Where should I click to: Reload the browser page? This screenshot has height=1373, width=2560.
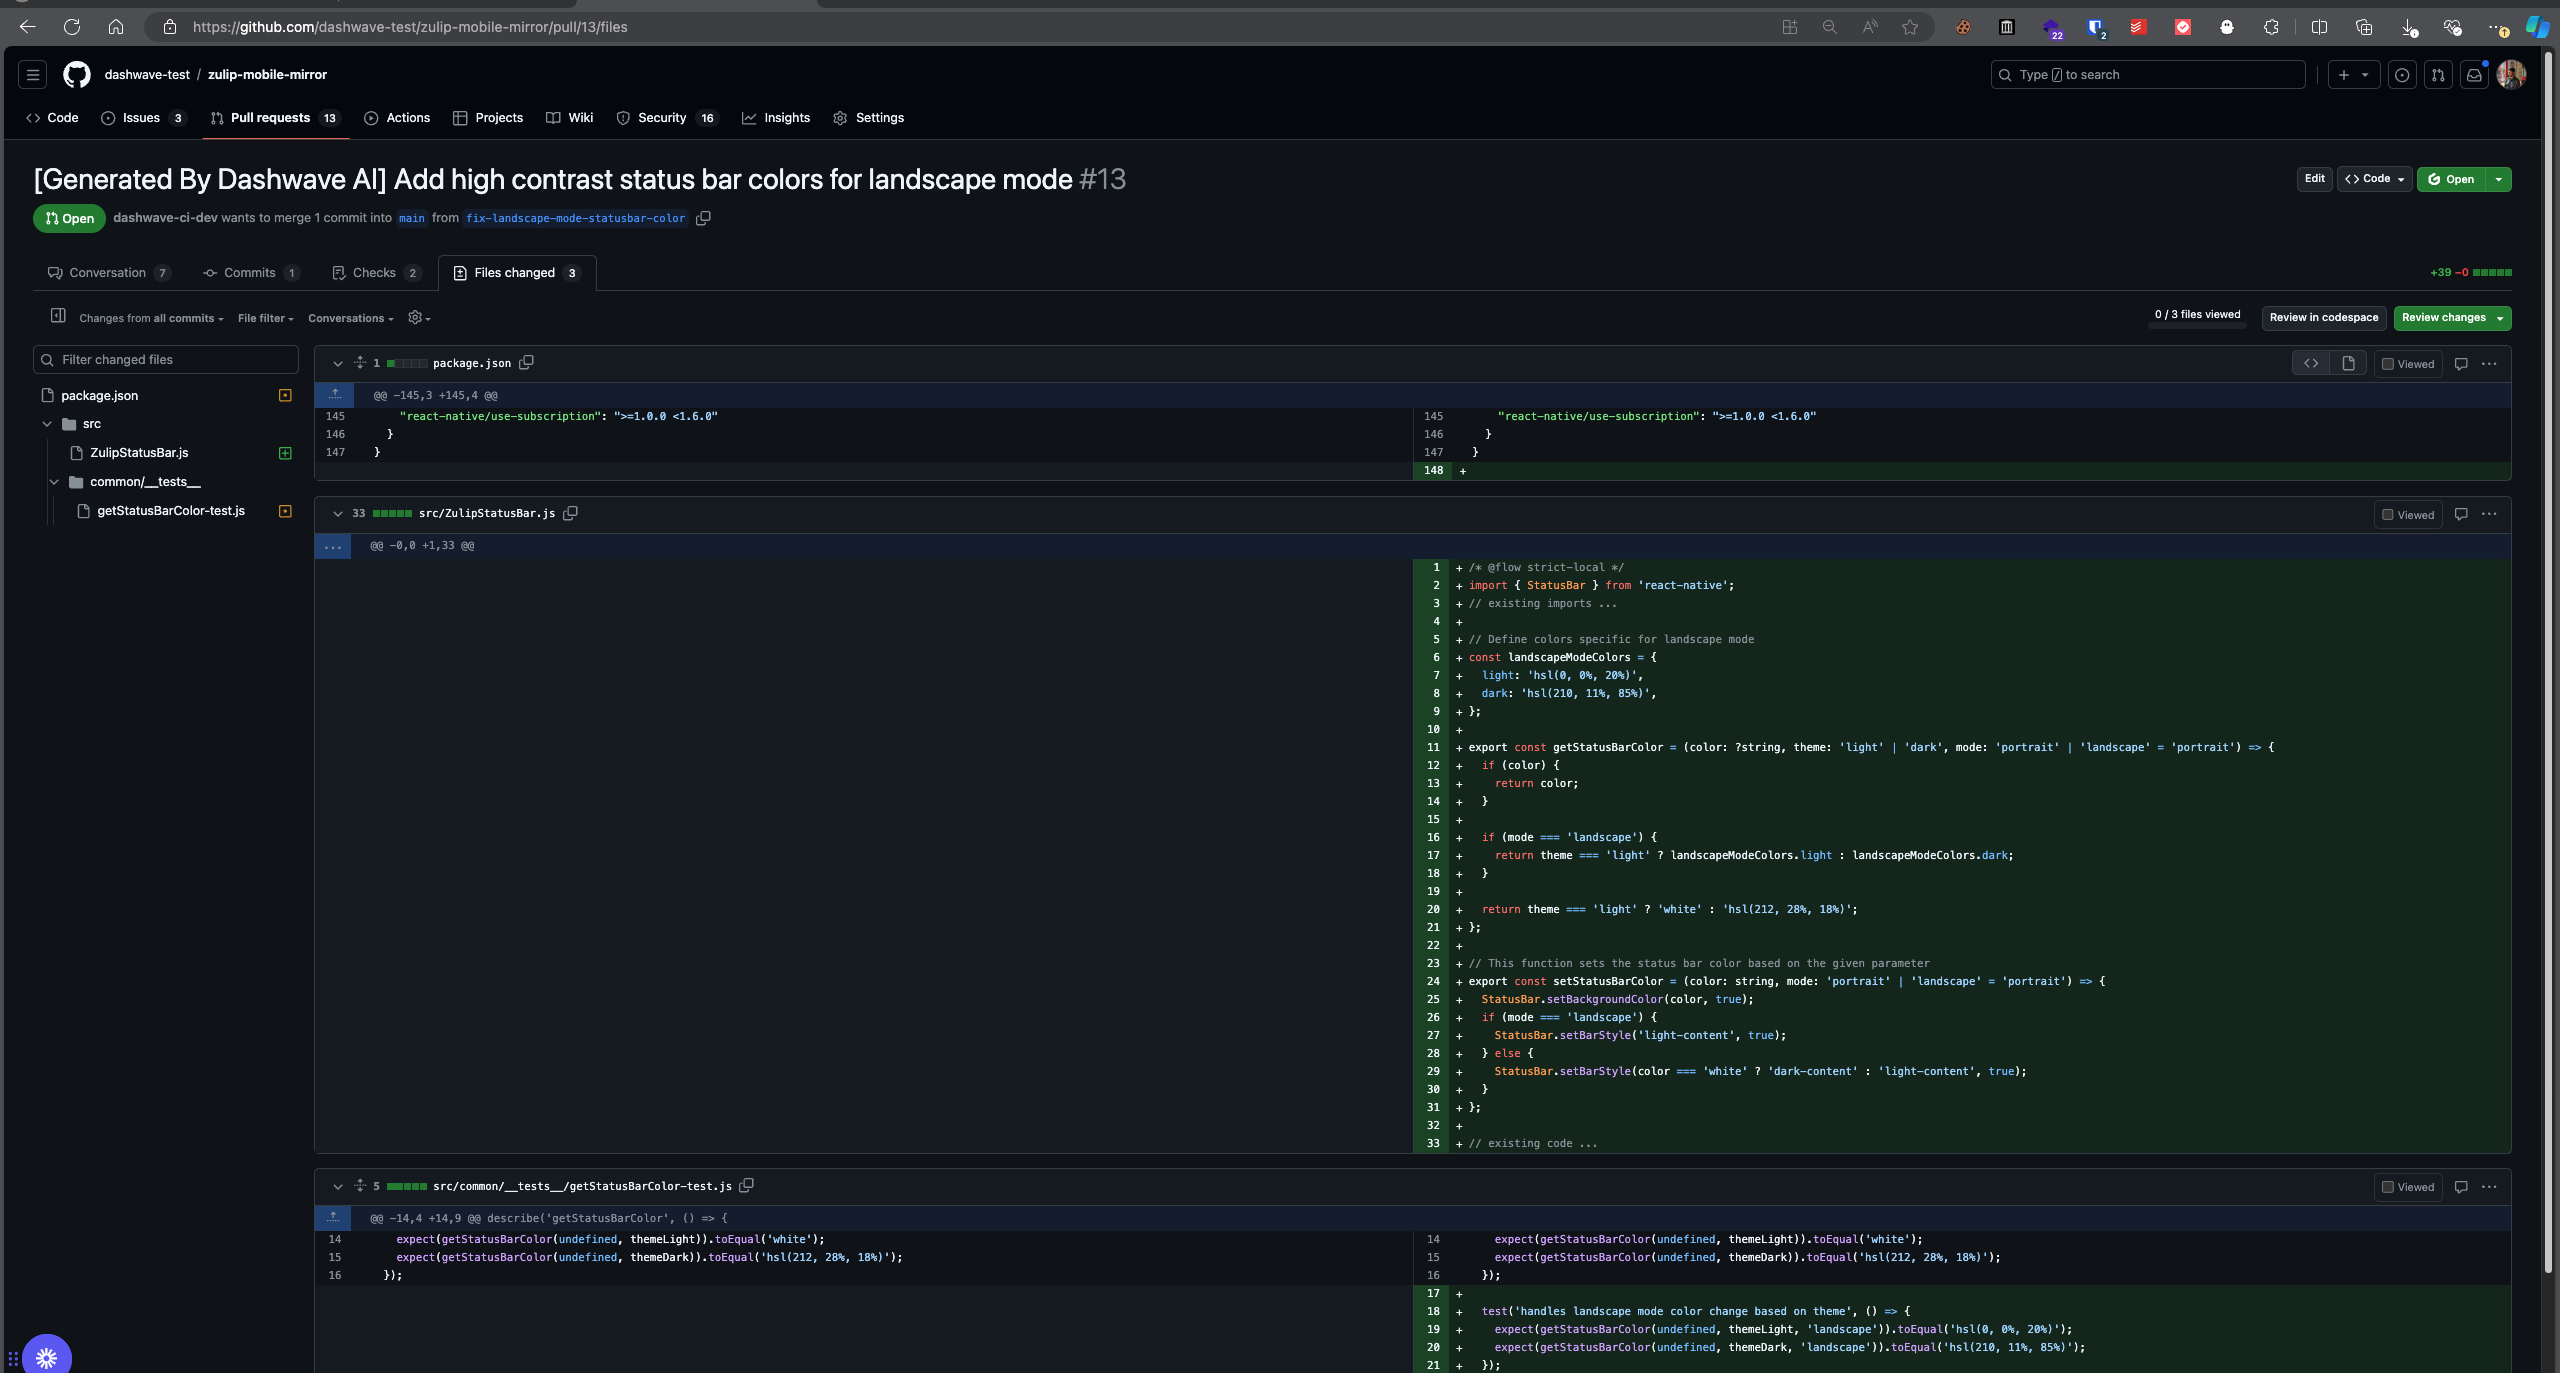click(72, 27)
